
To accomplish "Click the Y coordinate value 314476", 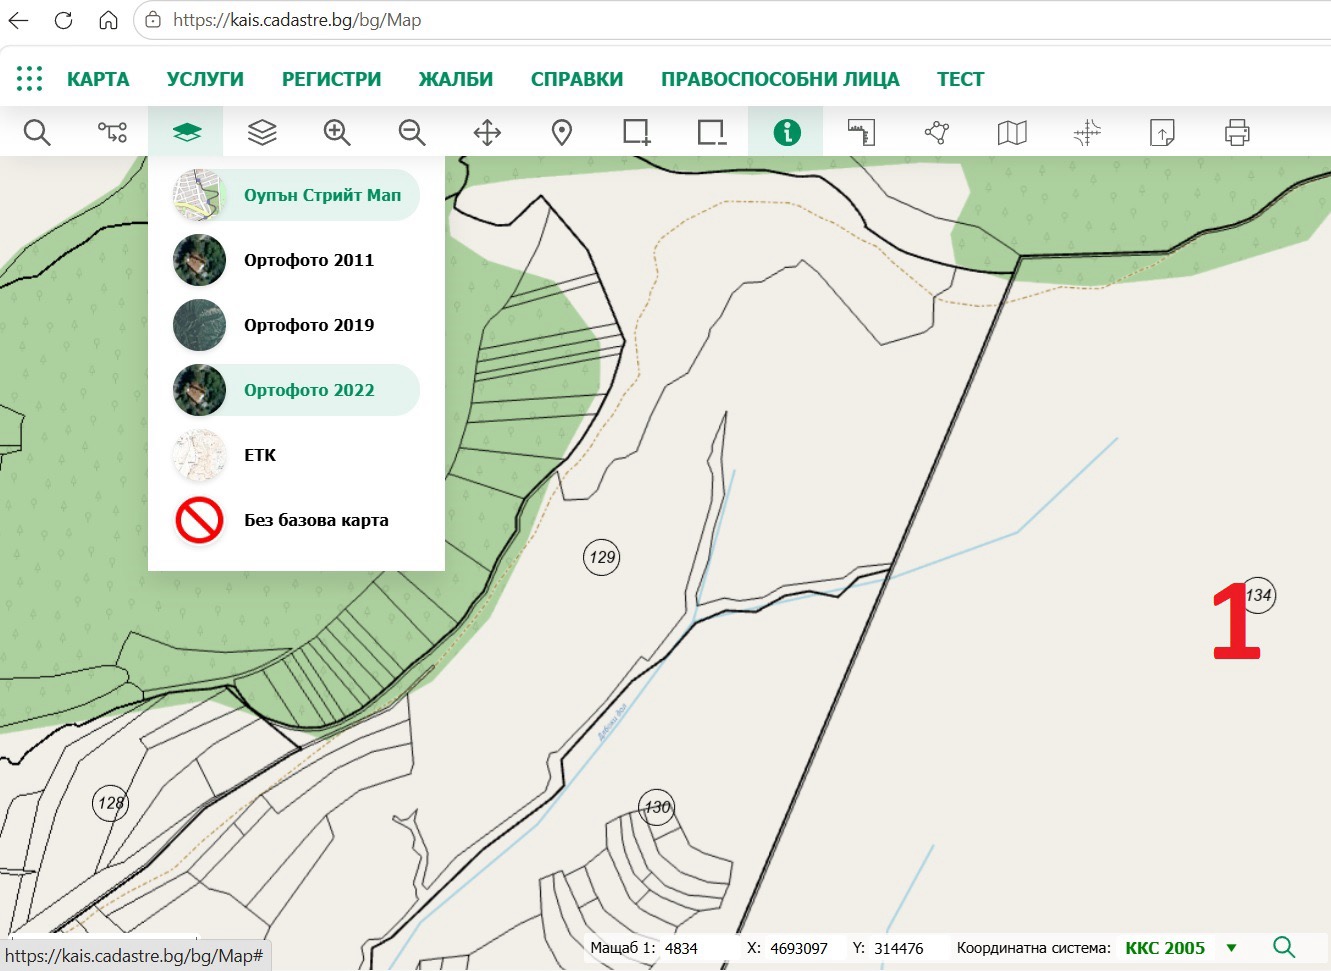I will (x=899, y=948).
